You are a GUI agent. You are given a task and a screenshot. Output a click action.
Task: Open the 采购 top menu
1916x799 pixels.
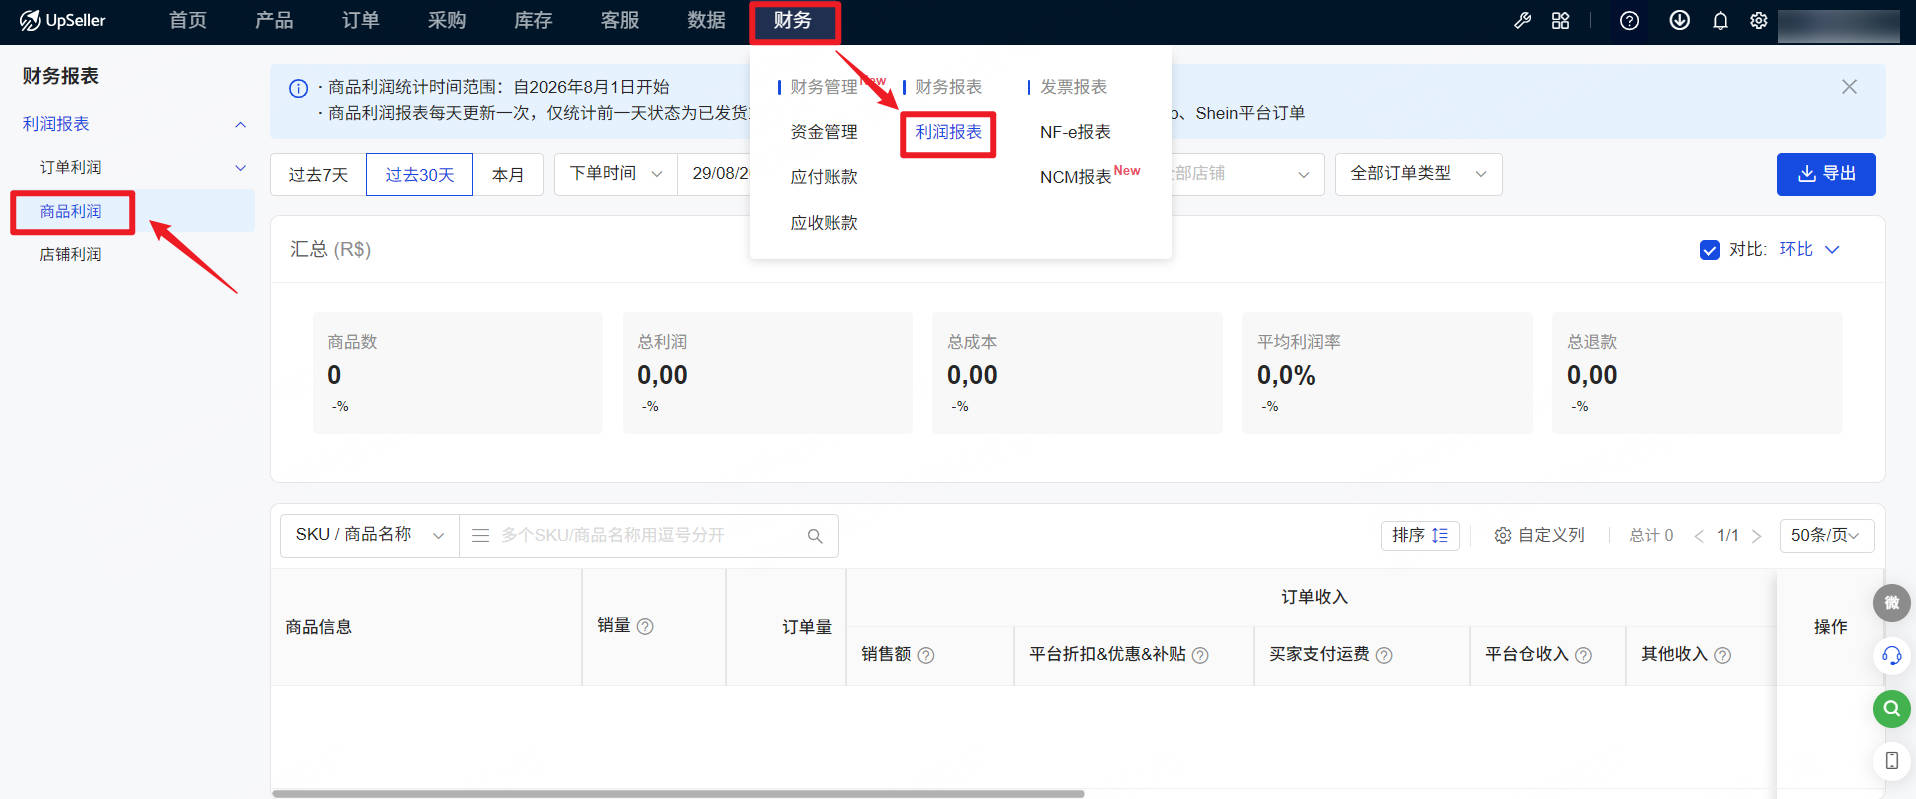coord(447,20)
